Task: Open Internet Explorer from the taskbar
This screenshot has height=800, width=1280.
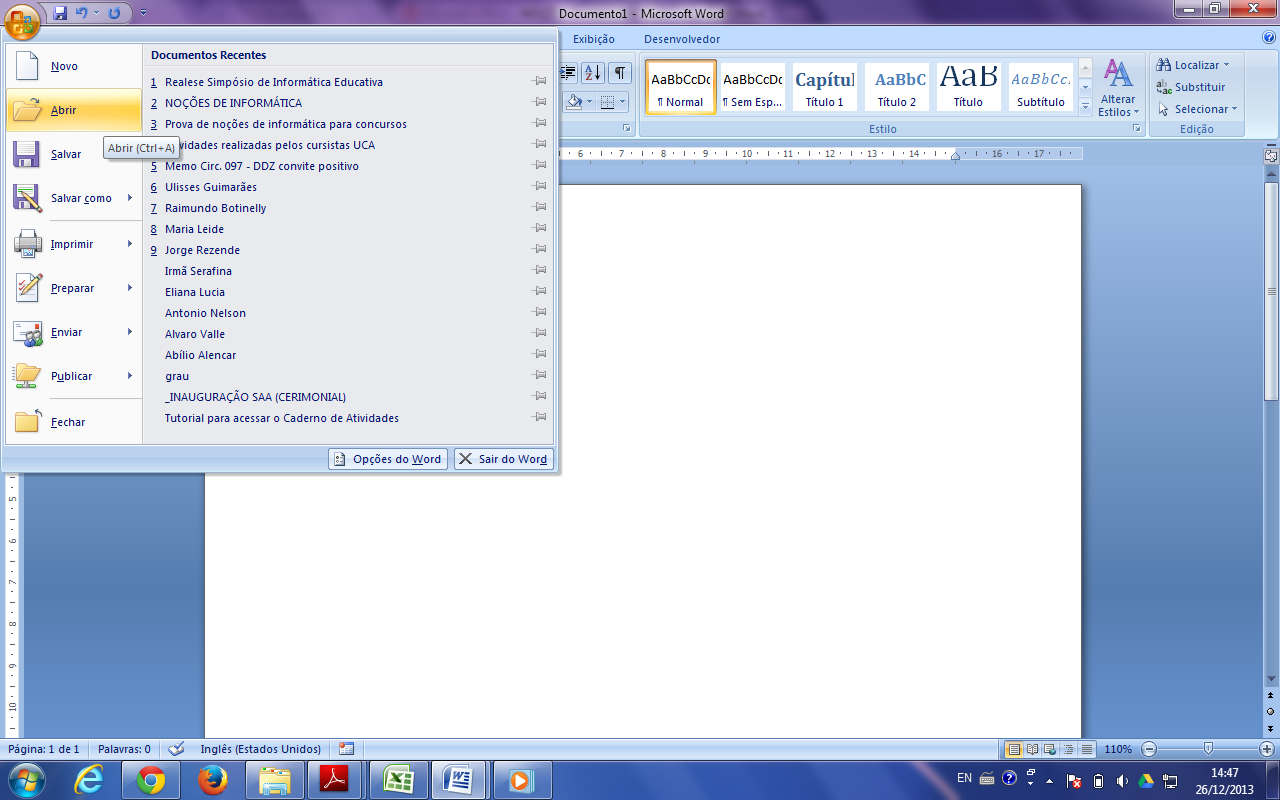Action: [x=89, y=779]
